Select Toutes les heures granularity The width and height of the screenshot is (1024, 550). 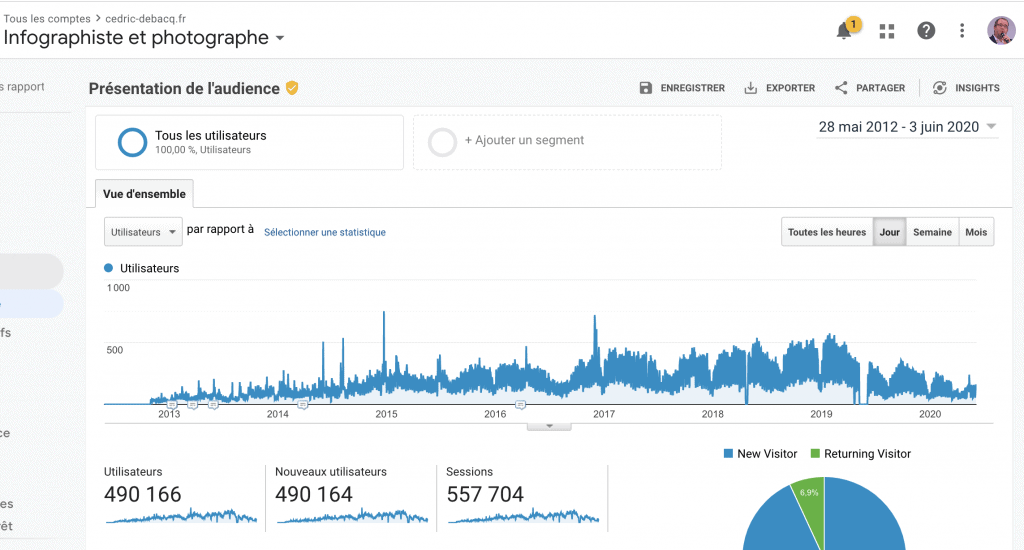[x=827, y=232]
